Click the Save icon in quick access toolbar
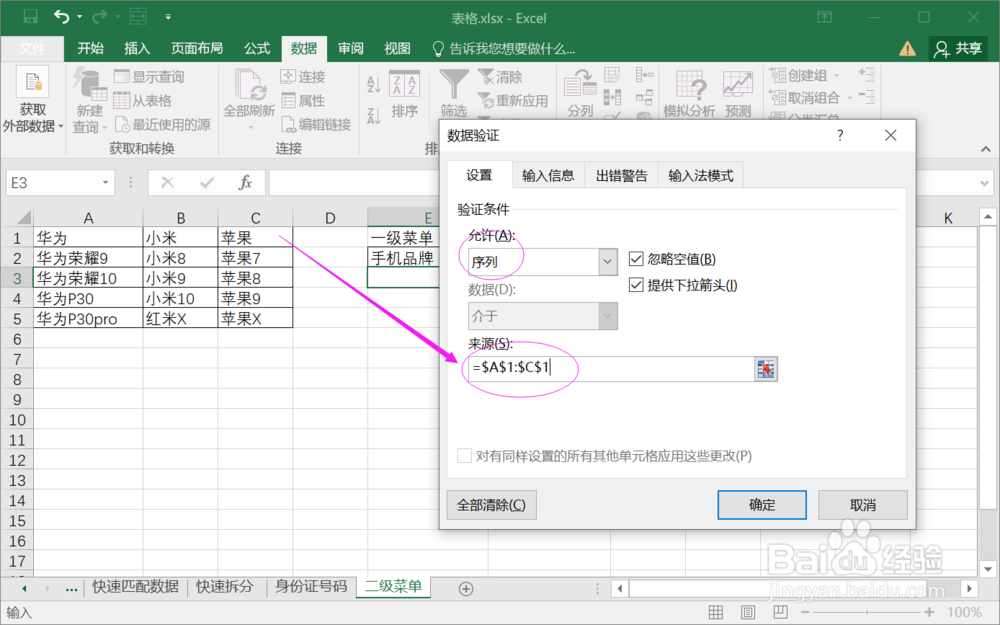This screenshot has width=1000, height=625. [30, 17]
